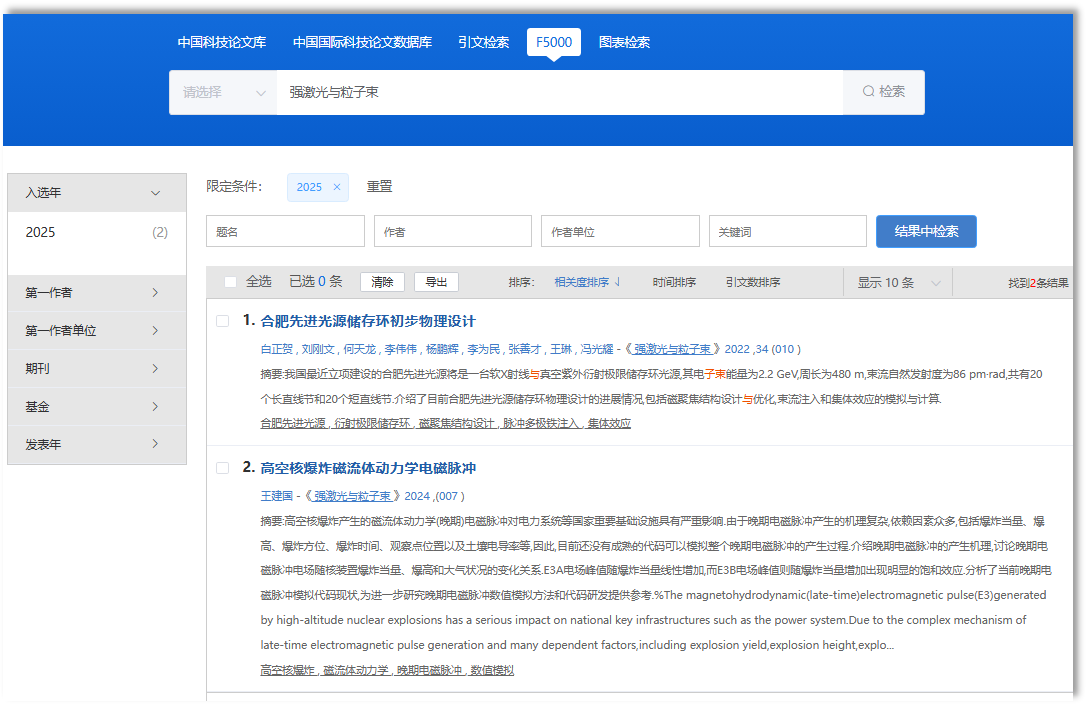Expand the 第一作者 filter

(155, 293)
